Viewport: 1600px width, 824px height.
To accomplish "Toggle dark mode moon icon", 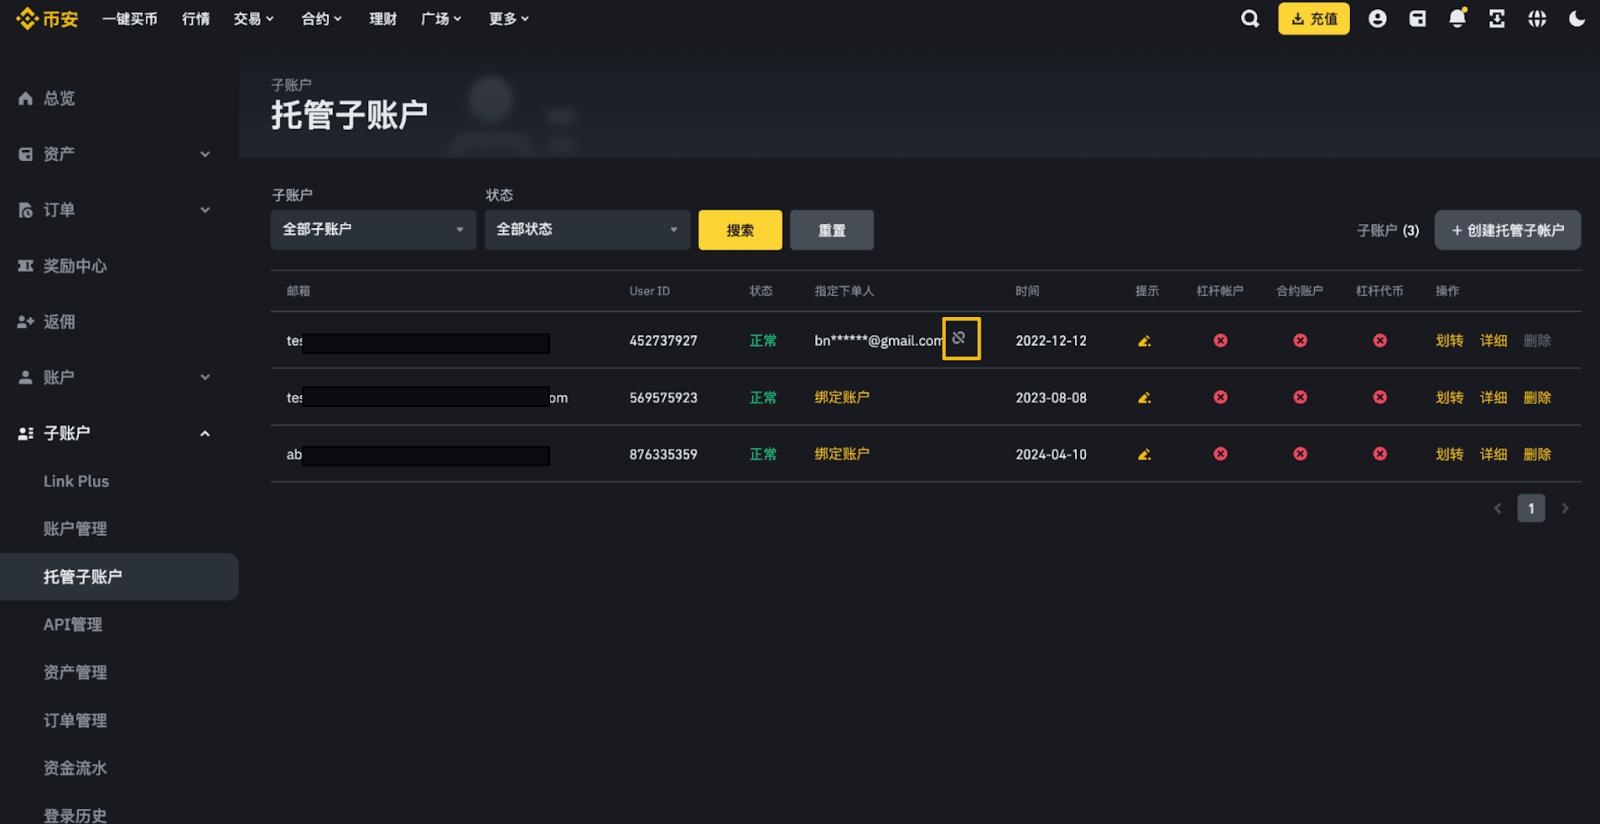I will [x=1577, y=19].
